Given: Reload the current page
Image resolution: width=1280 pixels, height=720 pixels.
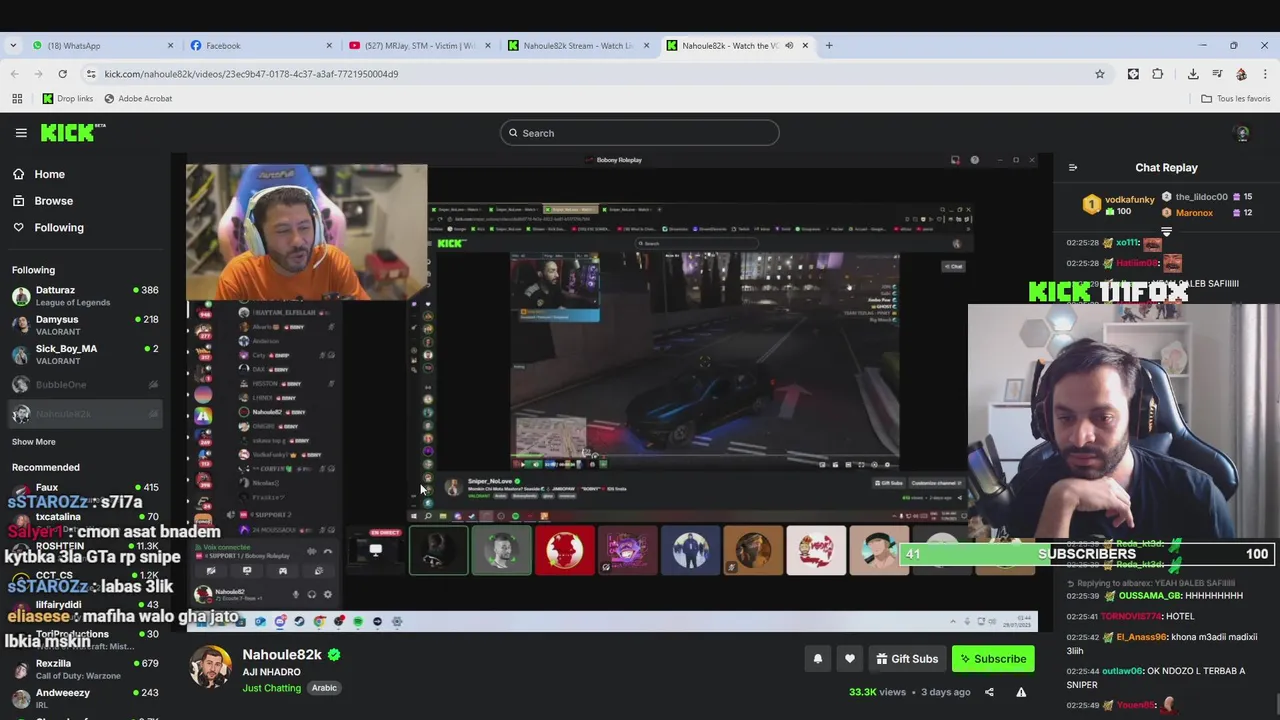Looking at the screenshot, I should pyautogui.click(x=62, y=74).
